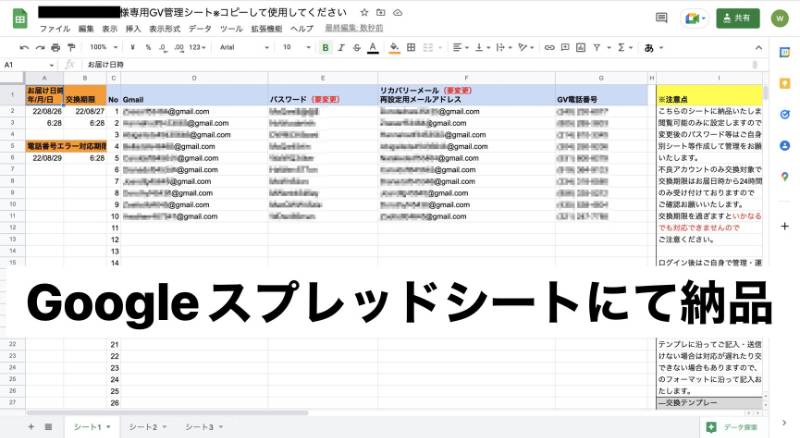Open the borders menu

(411, 47)
